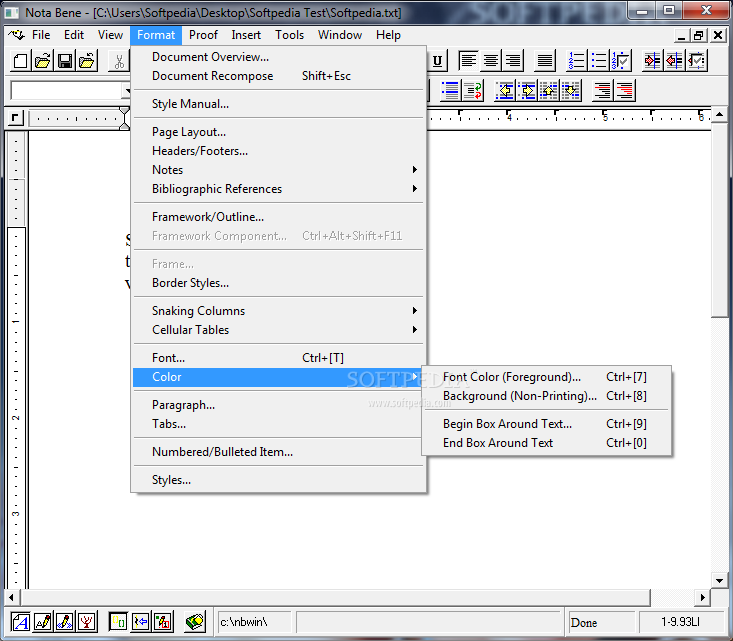Click the horizontal scrollbar right arrow
This screenshot has width=733, height=641.
[702, 597]
